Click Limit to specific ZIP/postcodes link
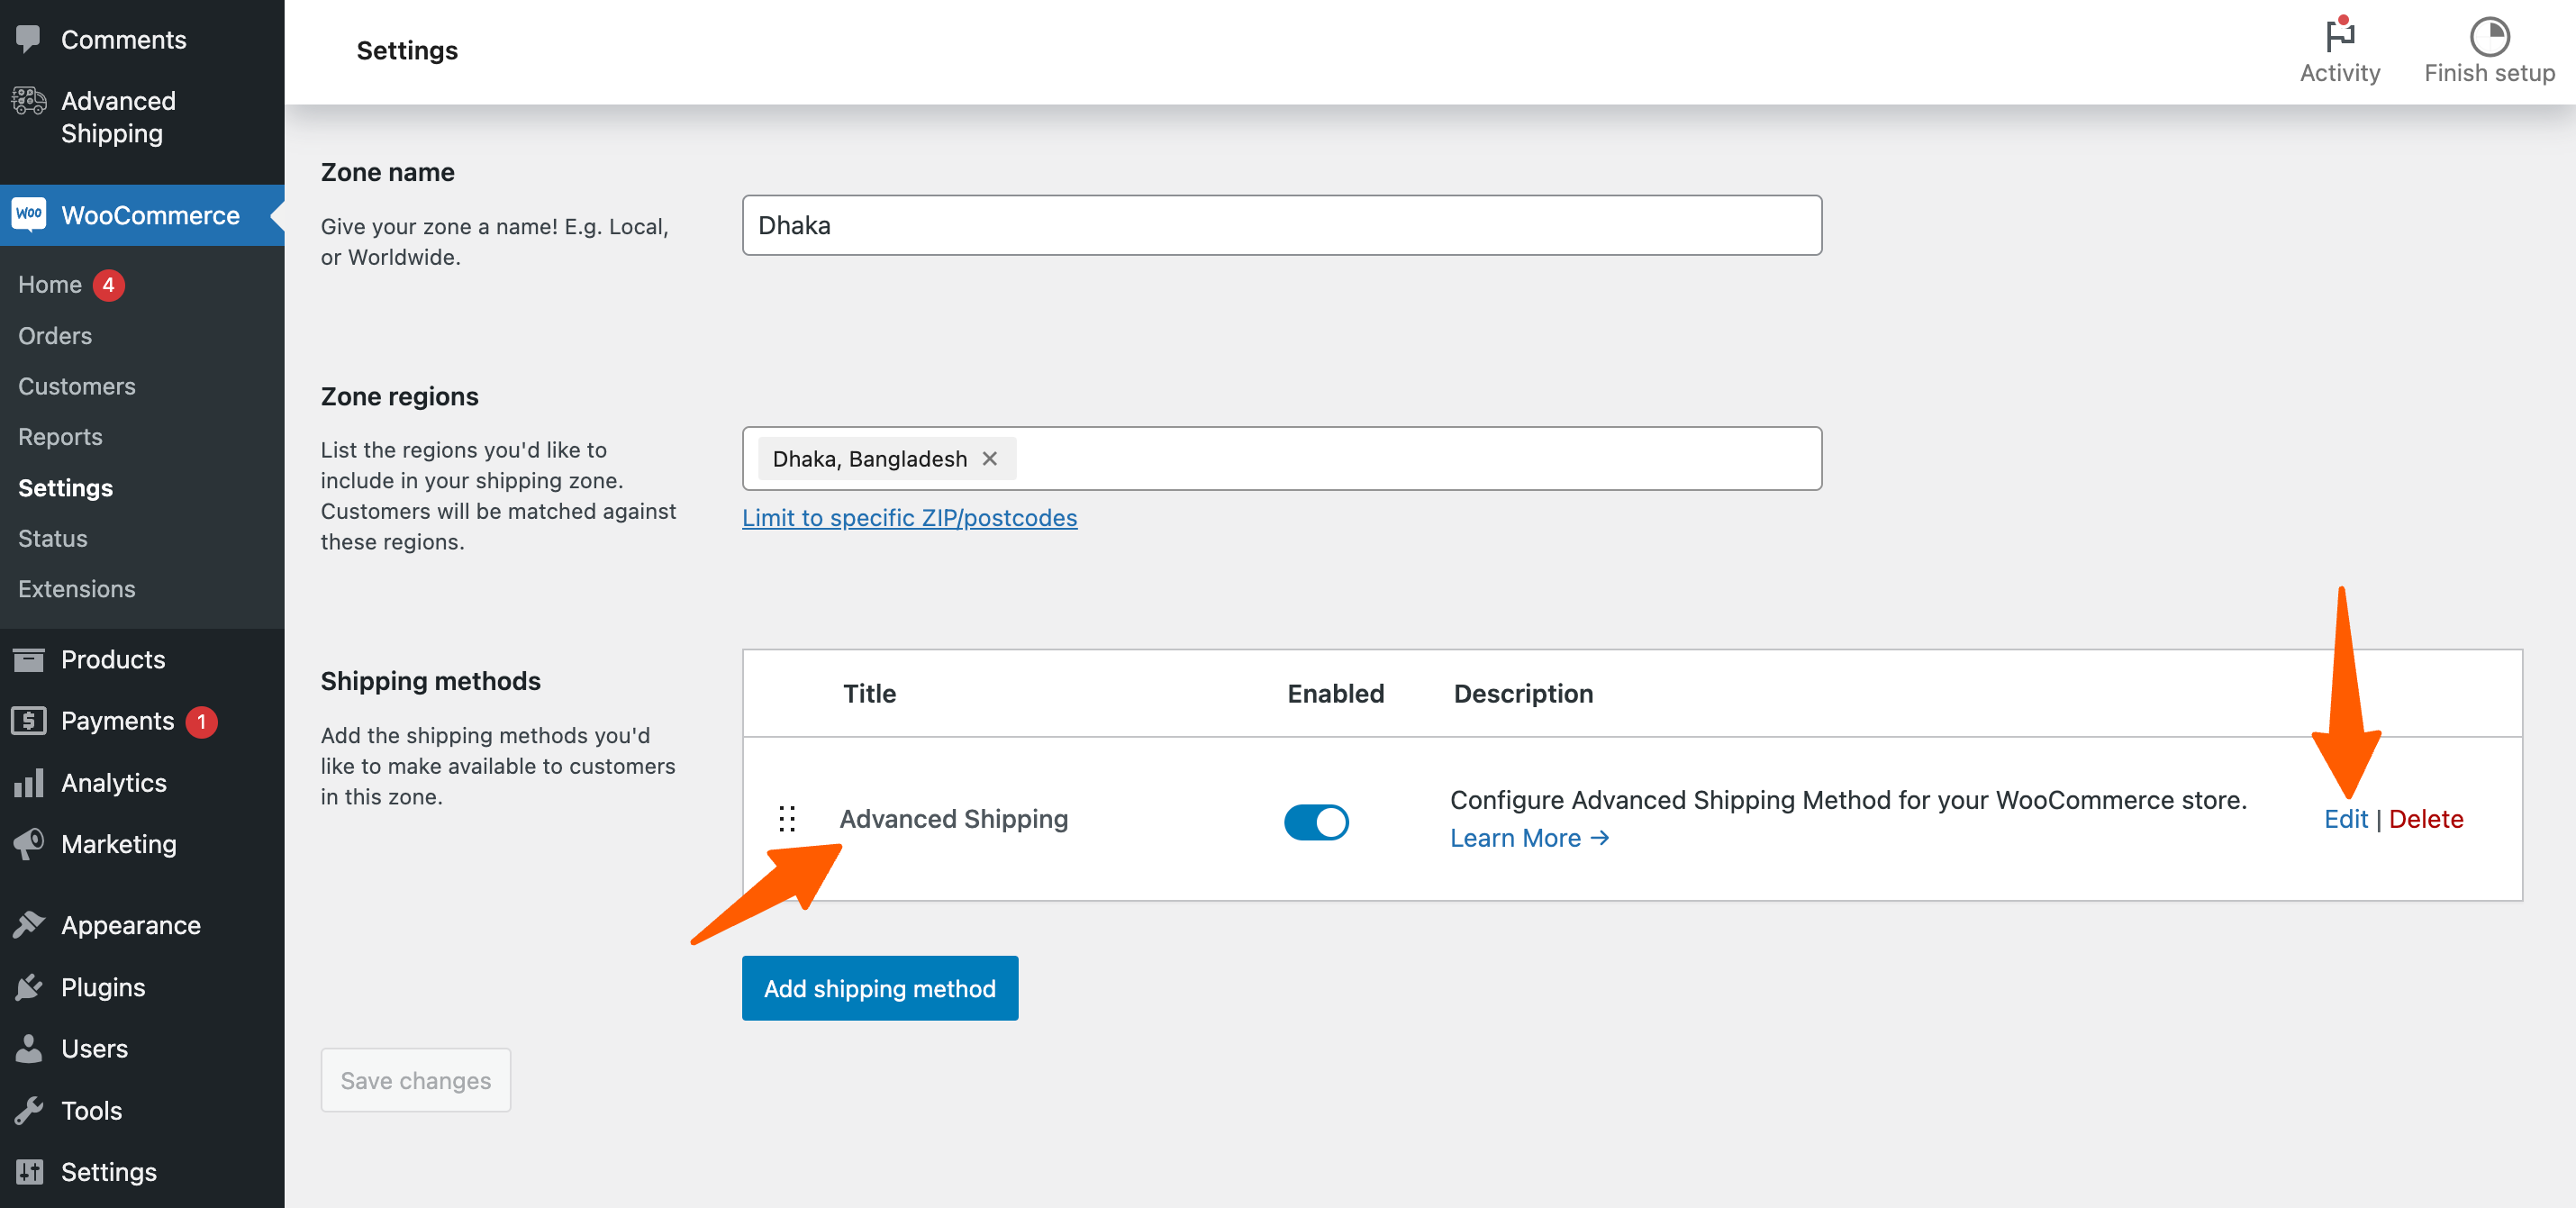This screenshot has width=2576, height=1208. (x=909, y=518)
